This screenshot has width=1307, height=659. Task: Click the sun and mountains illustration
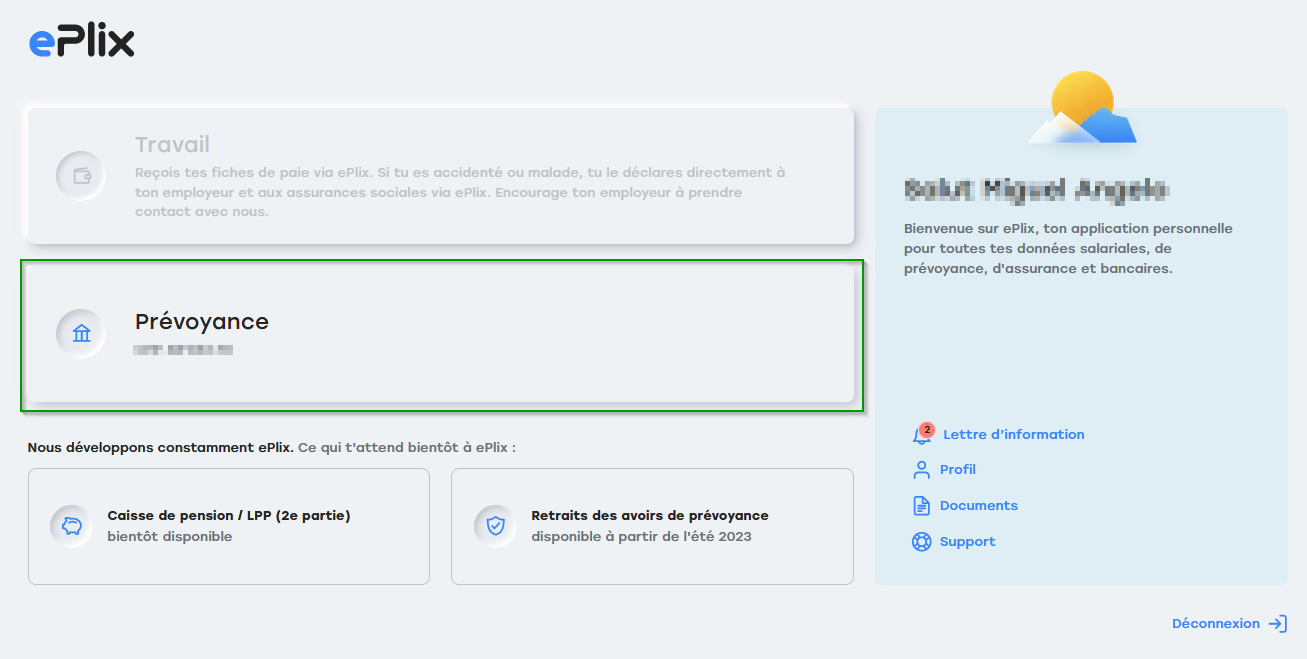pos(1082,109)
